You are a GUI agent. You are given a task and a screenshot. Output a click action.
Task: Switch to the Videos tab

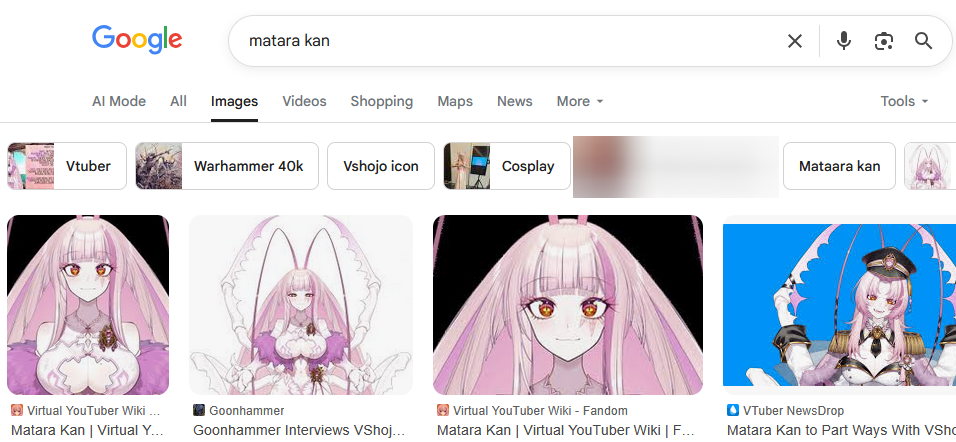pyautogui.click(x=304, y=101)
